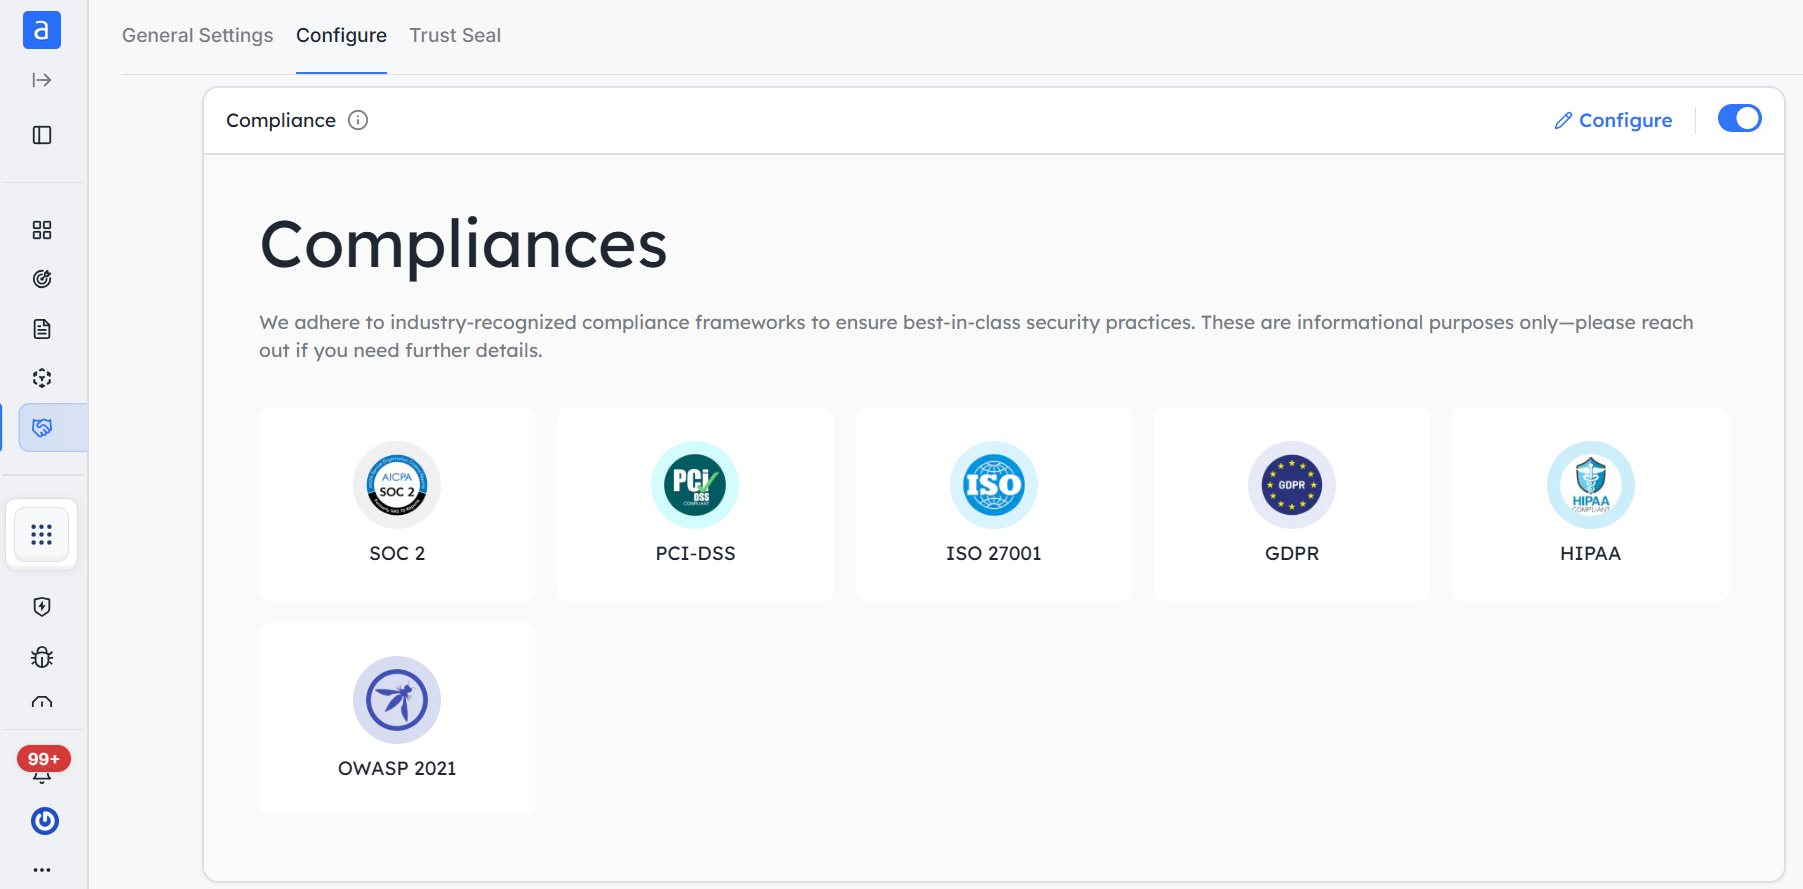Toggle the side panel layout icon
This screenshot has width=1803, height=889.
(x=42, y=135)
